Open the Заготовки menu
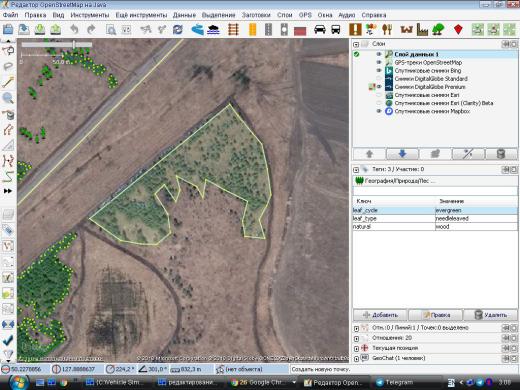Viewport: 520px width, 390px height. (256, 15)
